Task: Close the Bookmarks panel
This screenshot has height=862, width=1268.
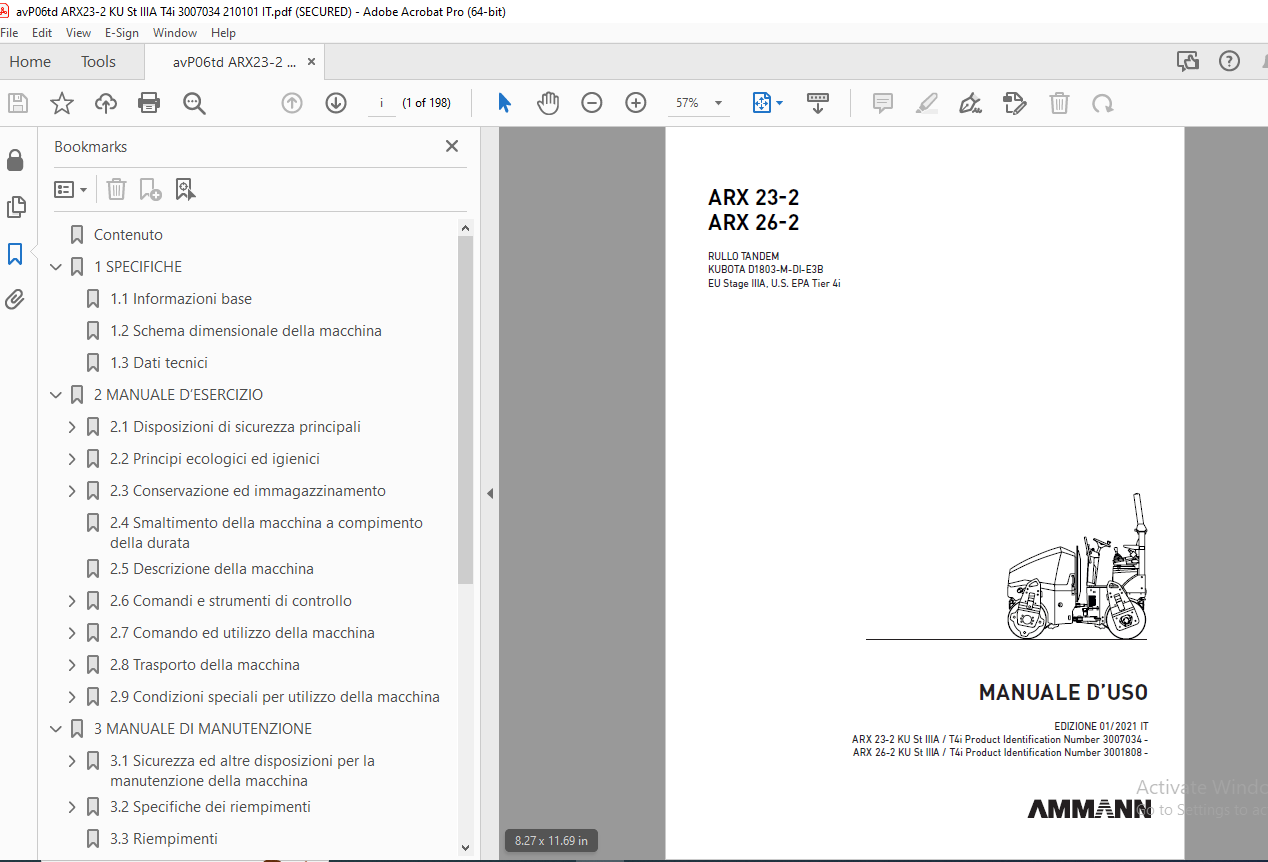Action: point(452,146)
